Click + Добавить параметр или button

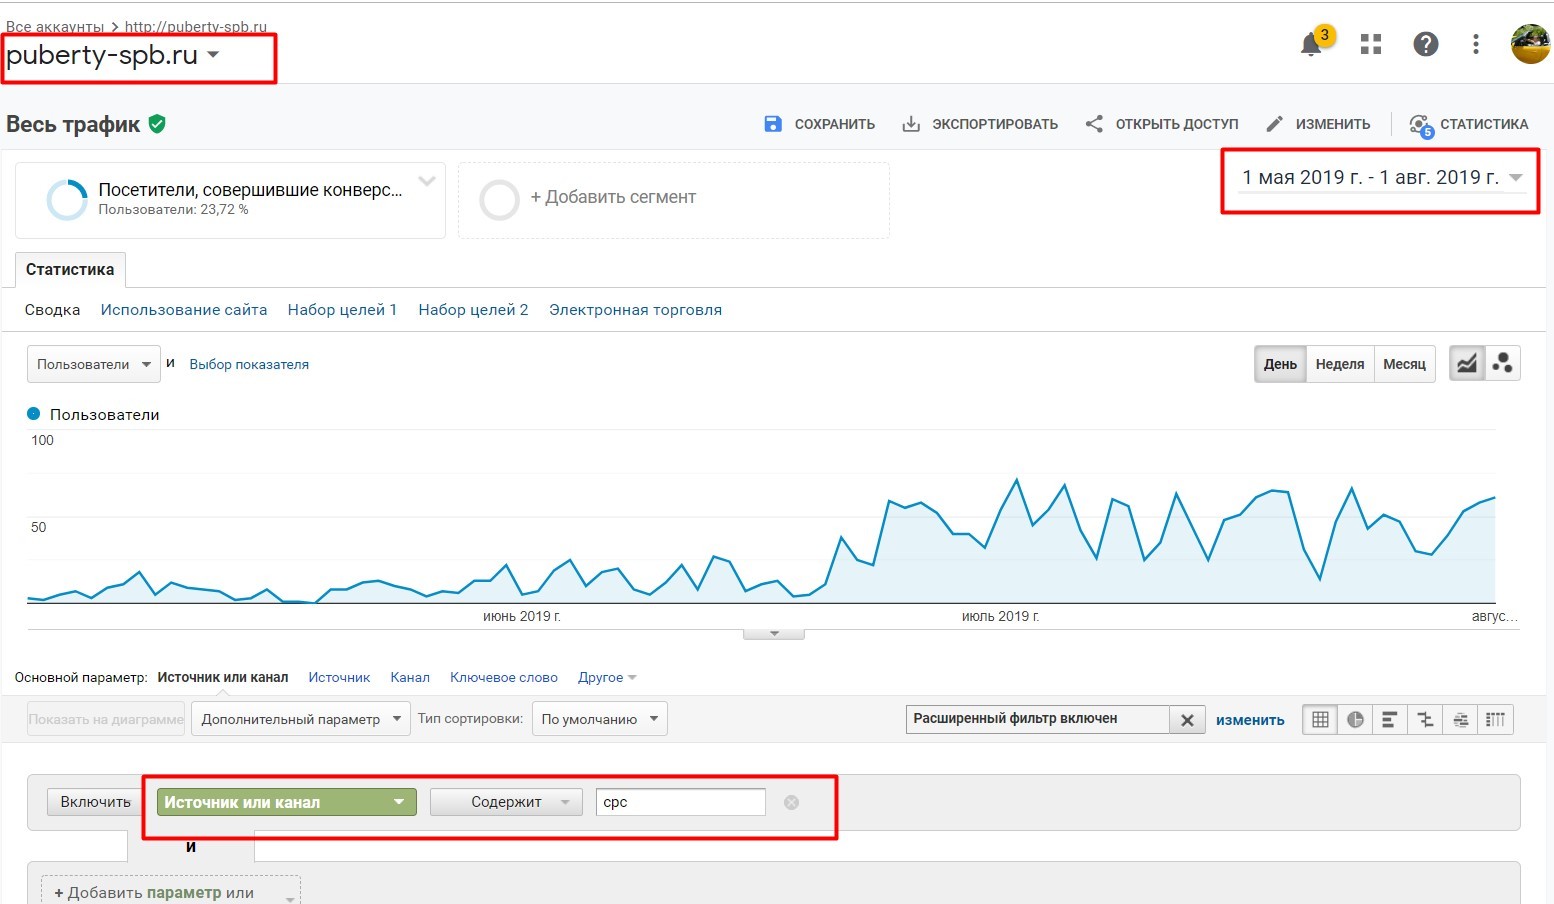click(170, 892)
